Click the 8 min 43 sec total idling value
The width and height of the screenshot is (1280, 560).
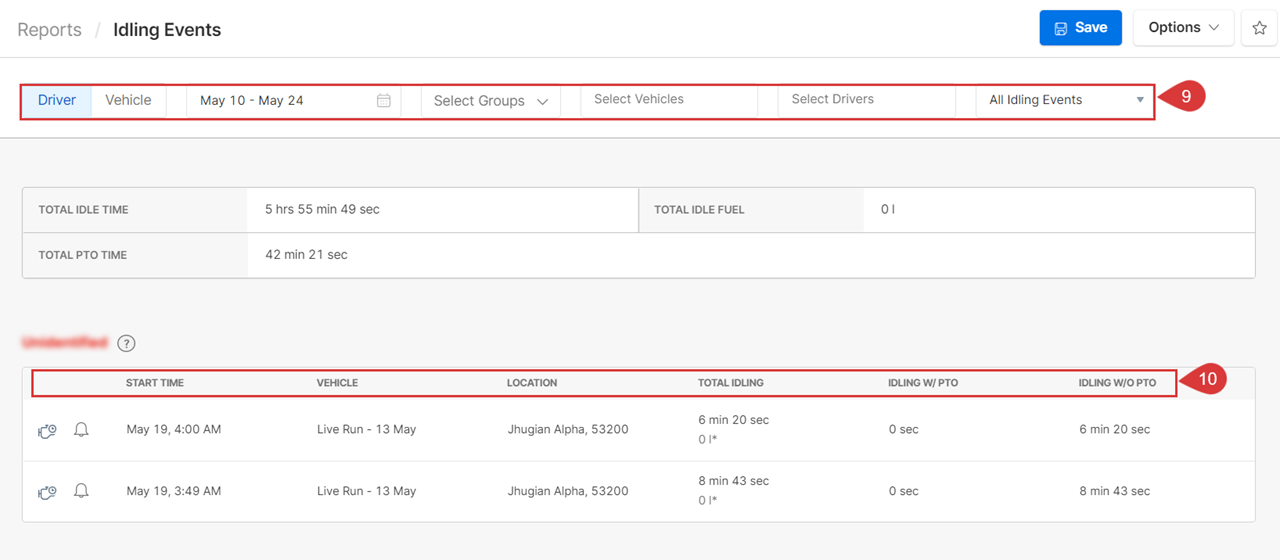[733, 481]
